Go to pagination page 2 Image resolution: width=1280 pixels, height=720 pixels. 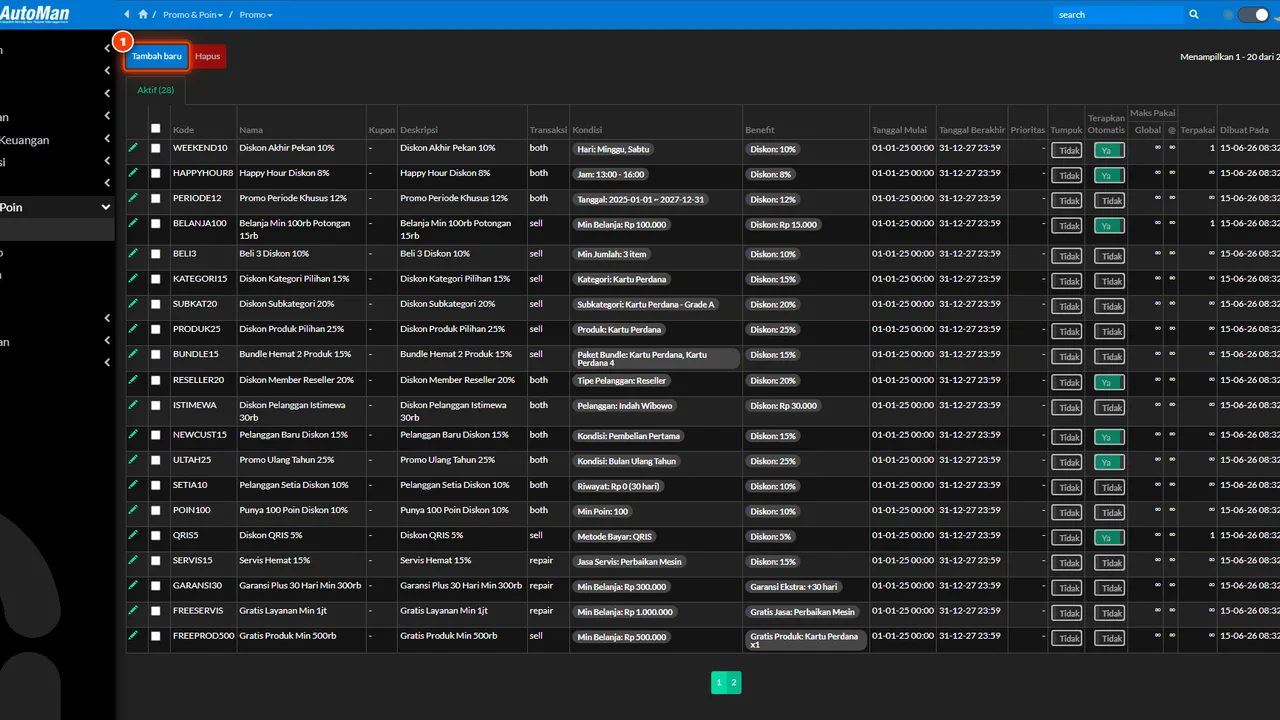734,683
